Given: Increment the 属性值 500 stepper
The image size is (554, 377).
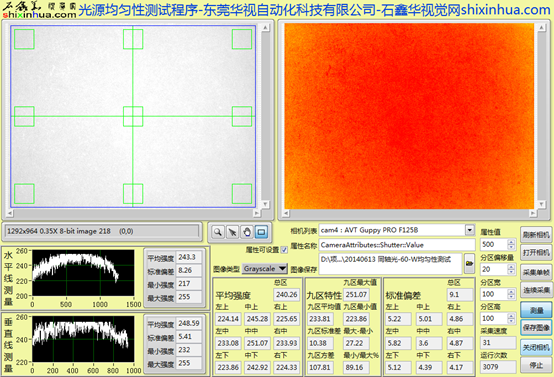Looking at the screenshot, I should pyautogui.click(x=511, y=242).
